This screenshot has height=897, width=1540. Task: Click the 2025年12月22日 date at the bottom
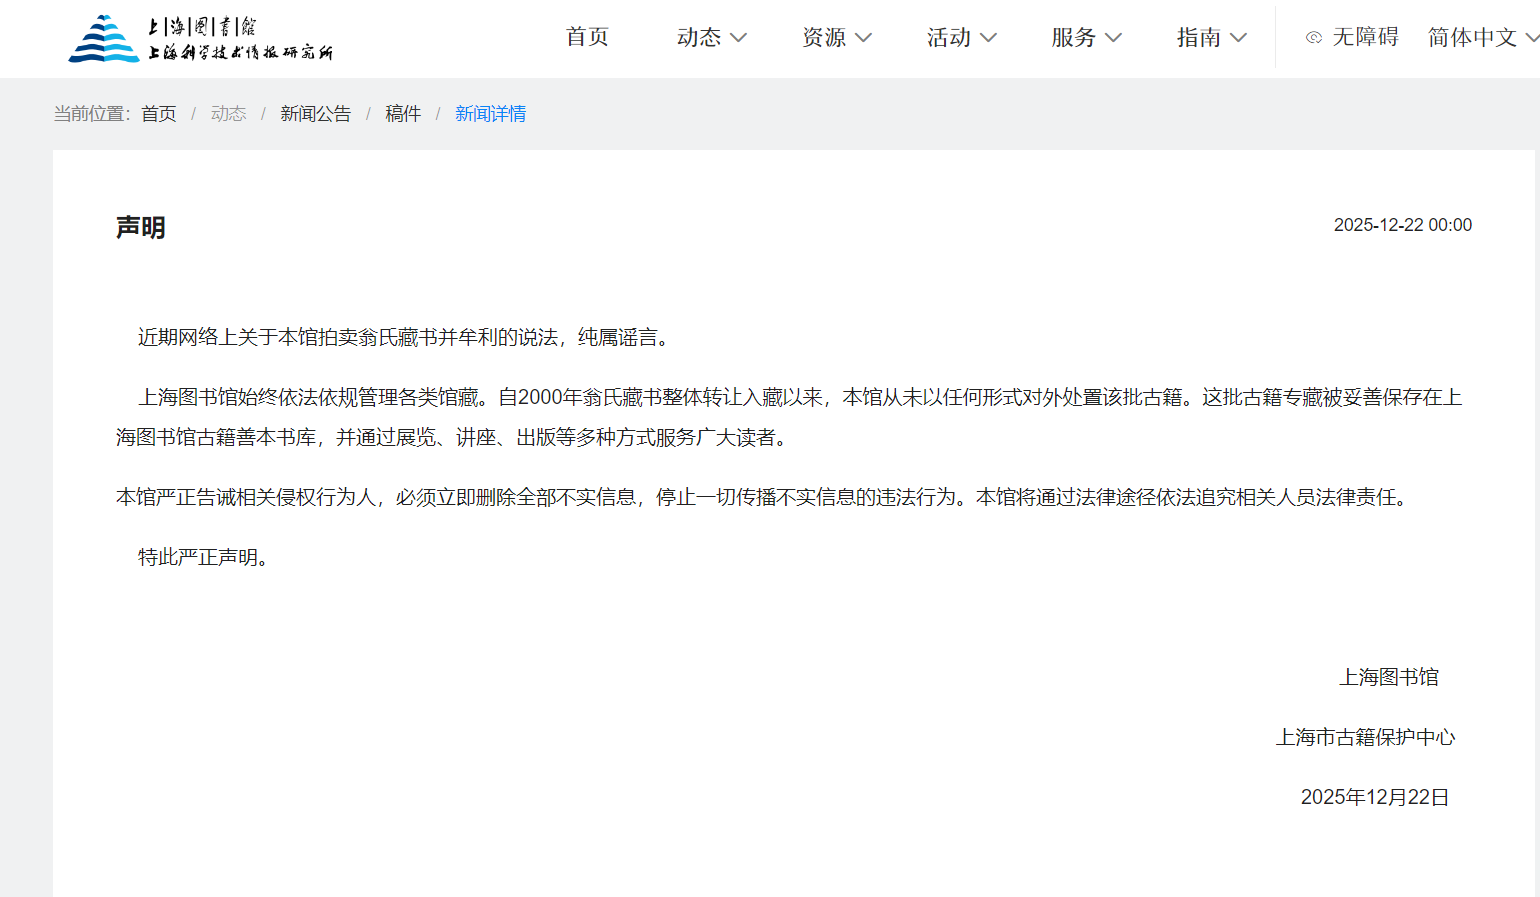point(1374,798)
